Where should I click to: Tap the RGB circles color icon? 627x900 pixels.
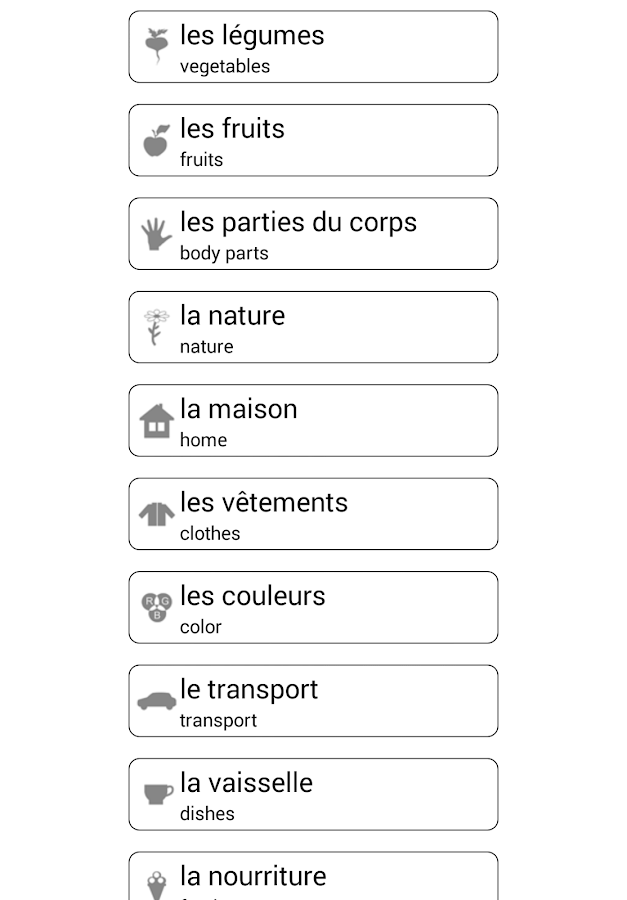157,607
